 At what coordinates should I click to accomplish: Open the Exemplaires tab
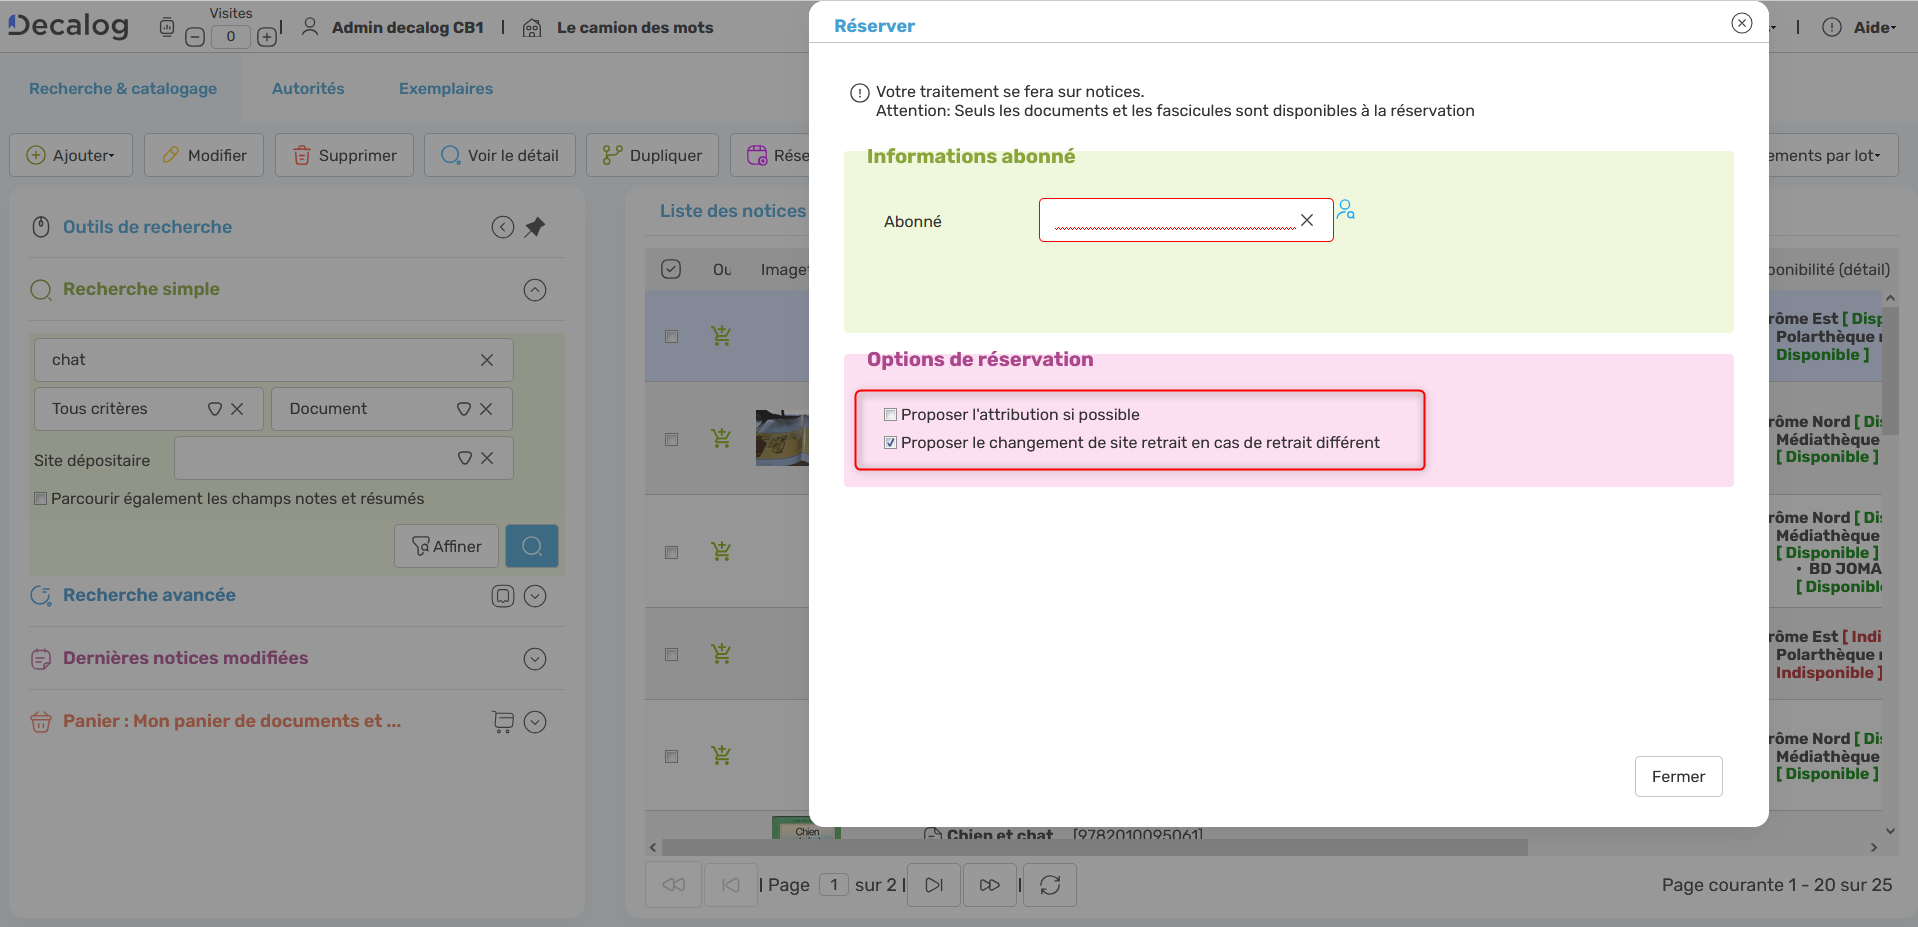tap(446, 89)
